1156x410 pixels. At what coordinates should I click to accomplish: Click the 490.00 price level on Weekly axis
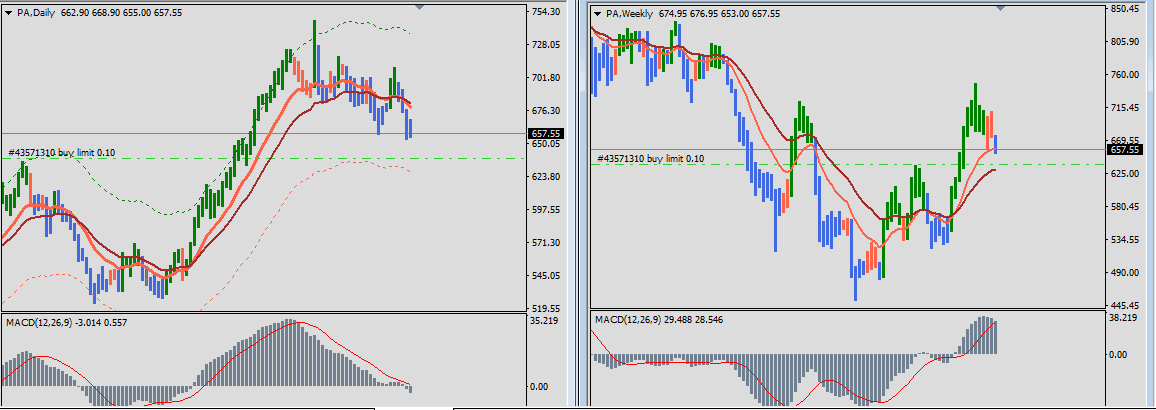[1124, 273]
